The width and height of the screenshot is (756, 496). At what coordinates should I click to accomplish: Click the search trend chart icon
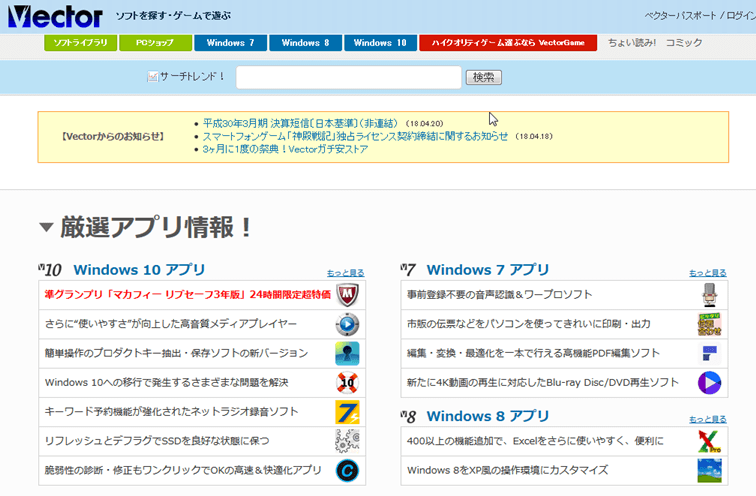click(x=152, y=77)
